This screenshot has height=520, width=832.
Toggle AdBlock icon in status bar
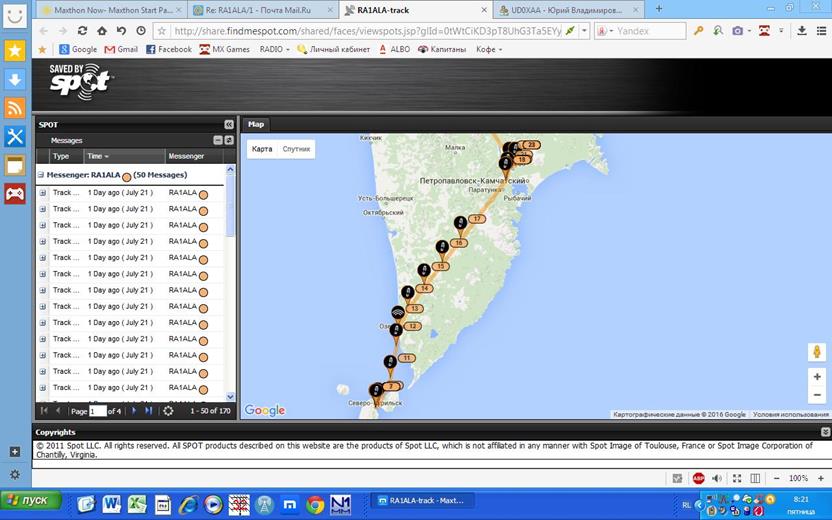click(699, 478)
